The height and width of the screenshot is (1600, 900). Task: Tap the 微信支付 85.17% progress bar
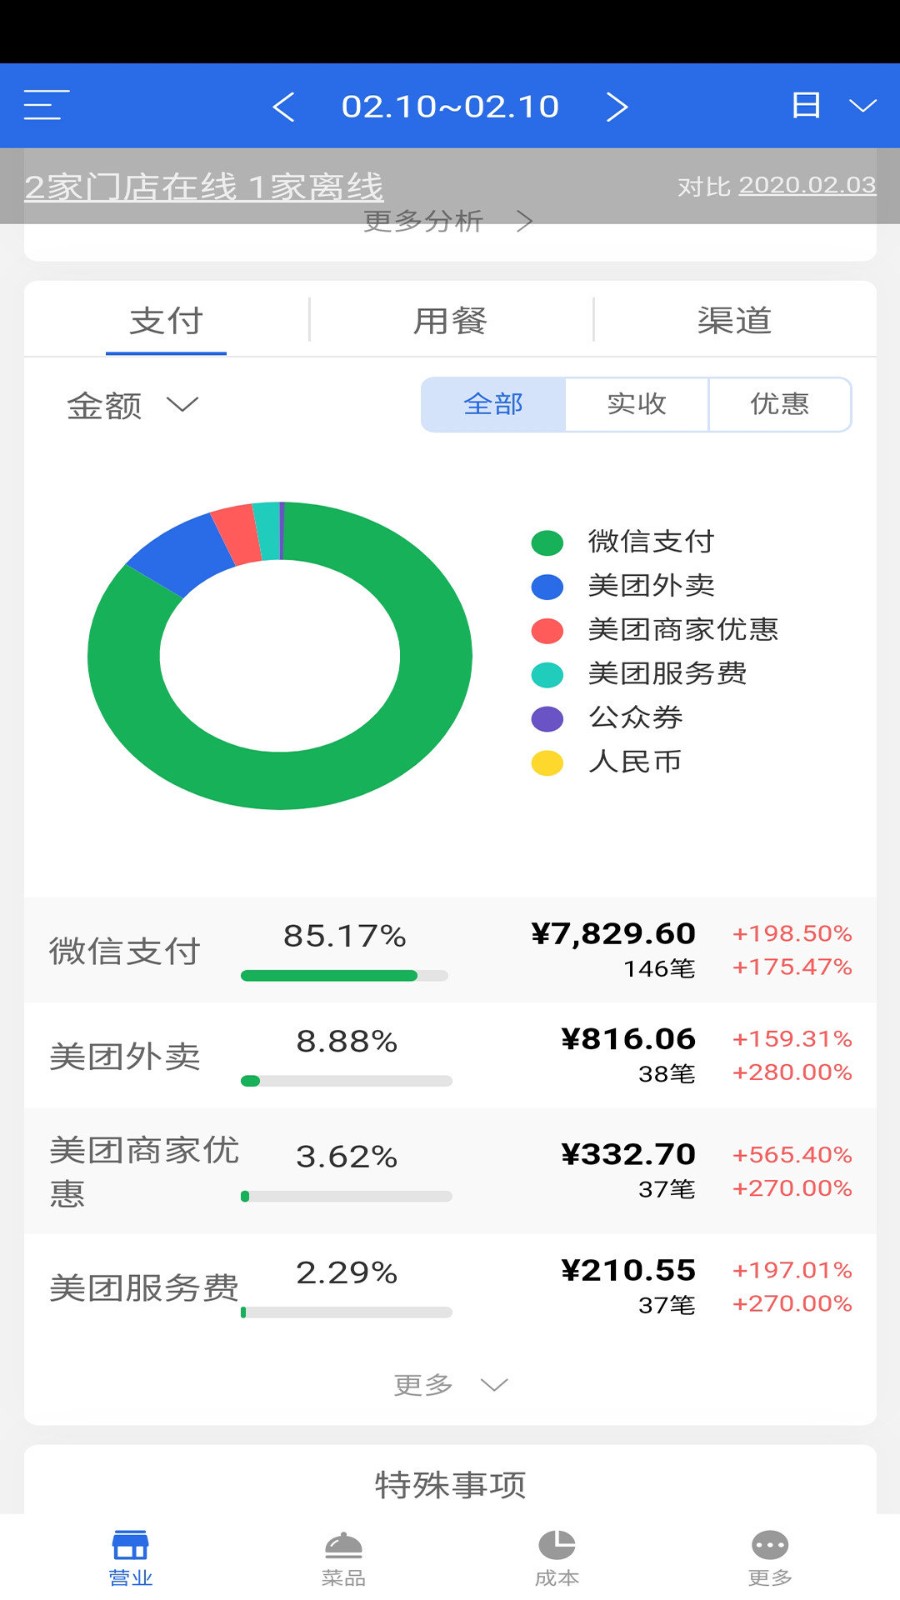coord(345,975)
